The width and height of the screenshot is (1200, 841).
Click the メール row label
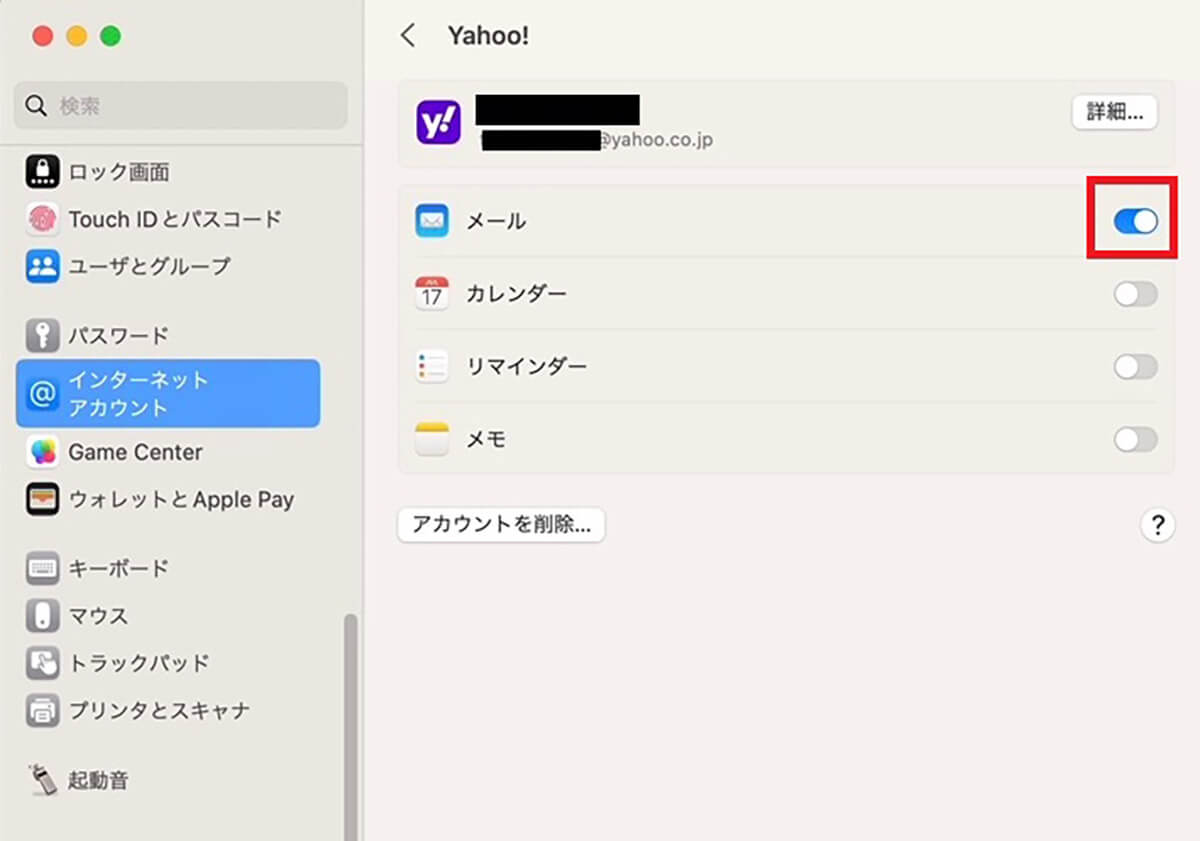pyautogui.click(x=496, y=221)
